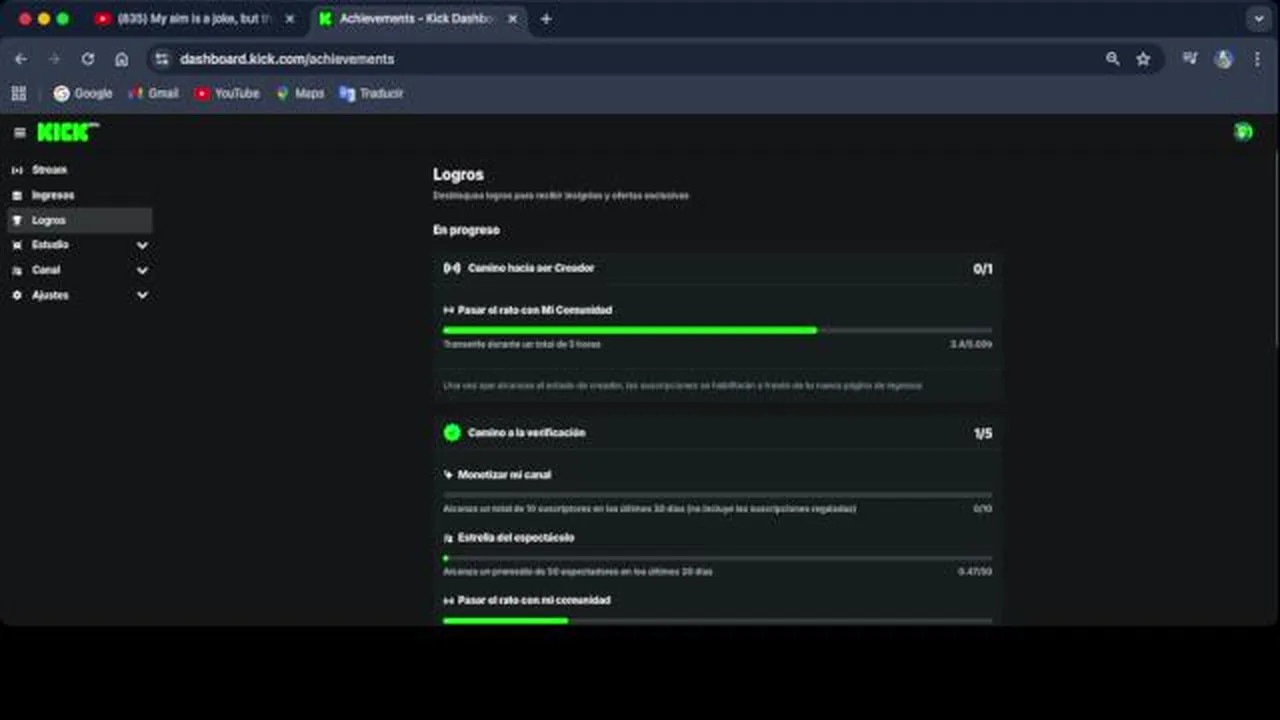Image resolution: width=1280 pixels, height=720 pixels.
Task: Open the apps grid in bookmarks bar
Action: coord(18,93)
